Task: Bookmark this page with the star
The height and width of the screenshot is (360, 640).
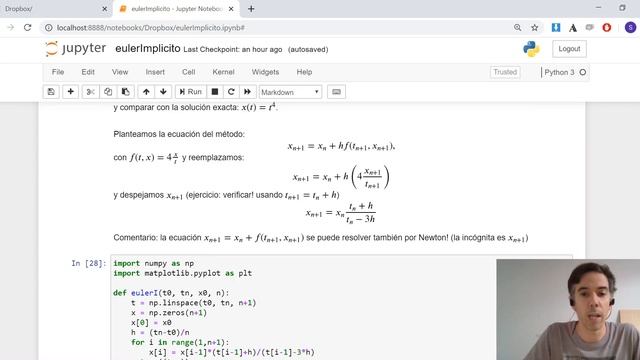Action: pos(535,27)
